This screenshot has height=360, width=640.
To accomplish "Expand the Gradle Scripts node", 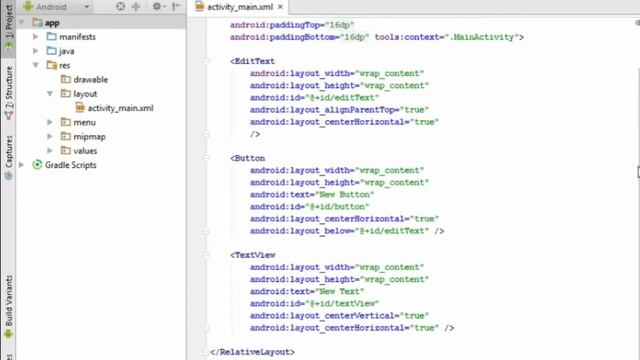I will pyautogui.click(x=22, y=165).
